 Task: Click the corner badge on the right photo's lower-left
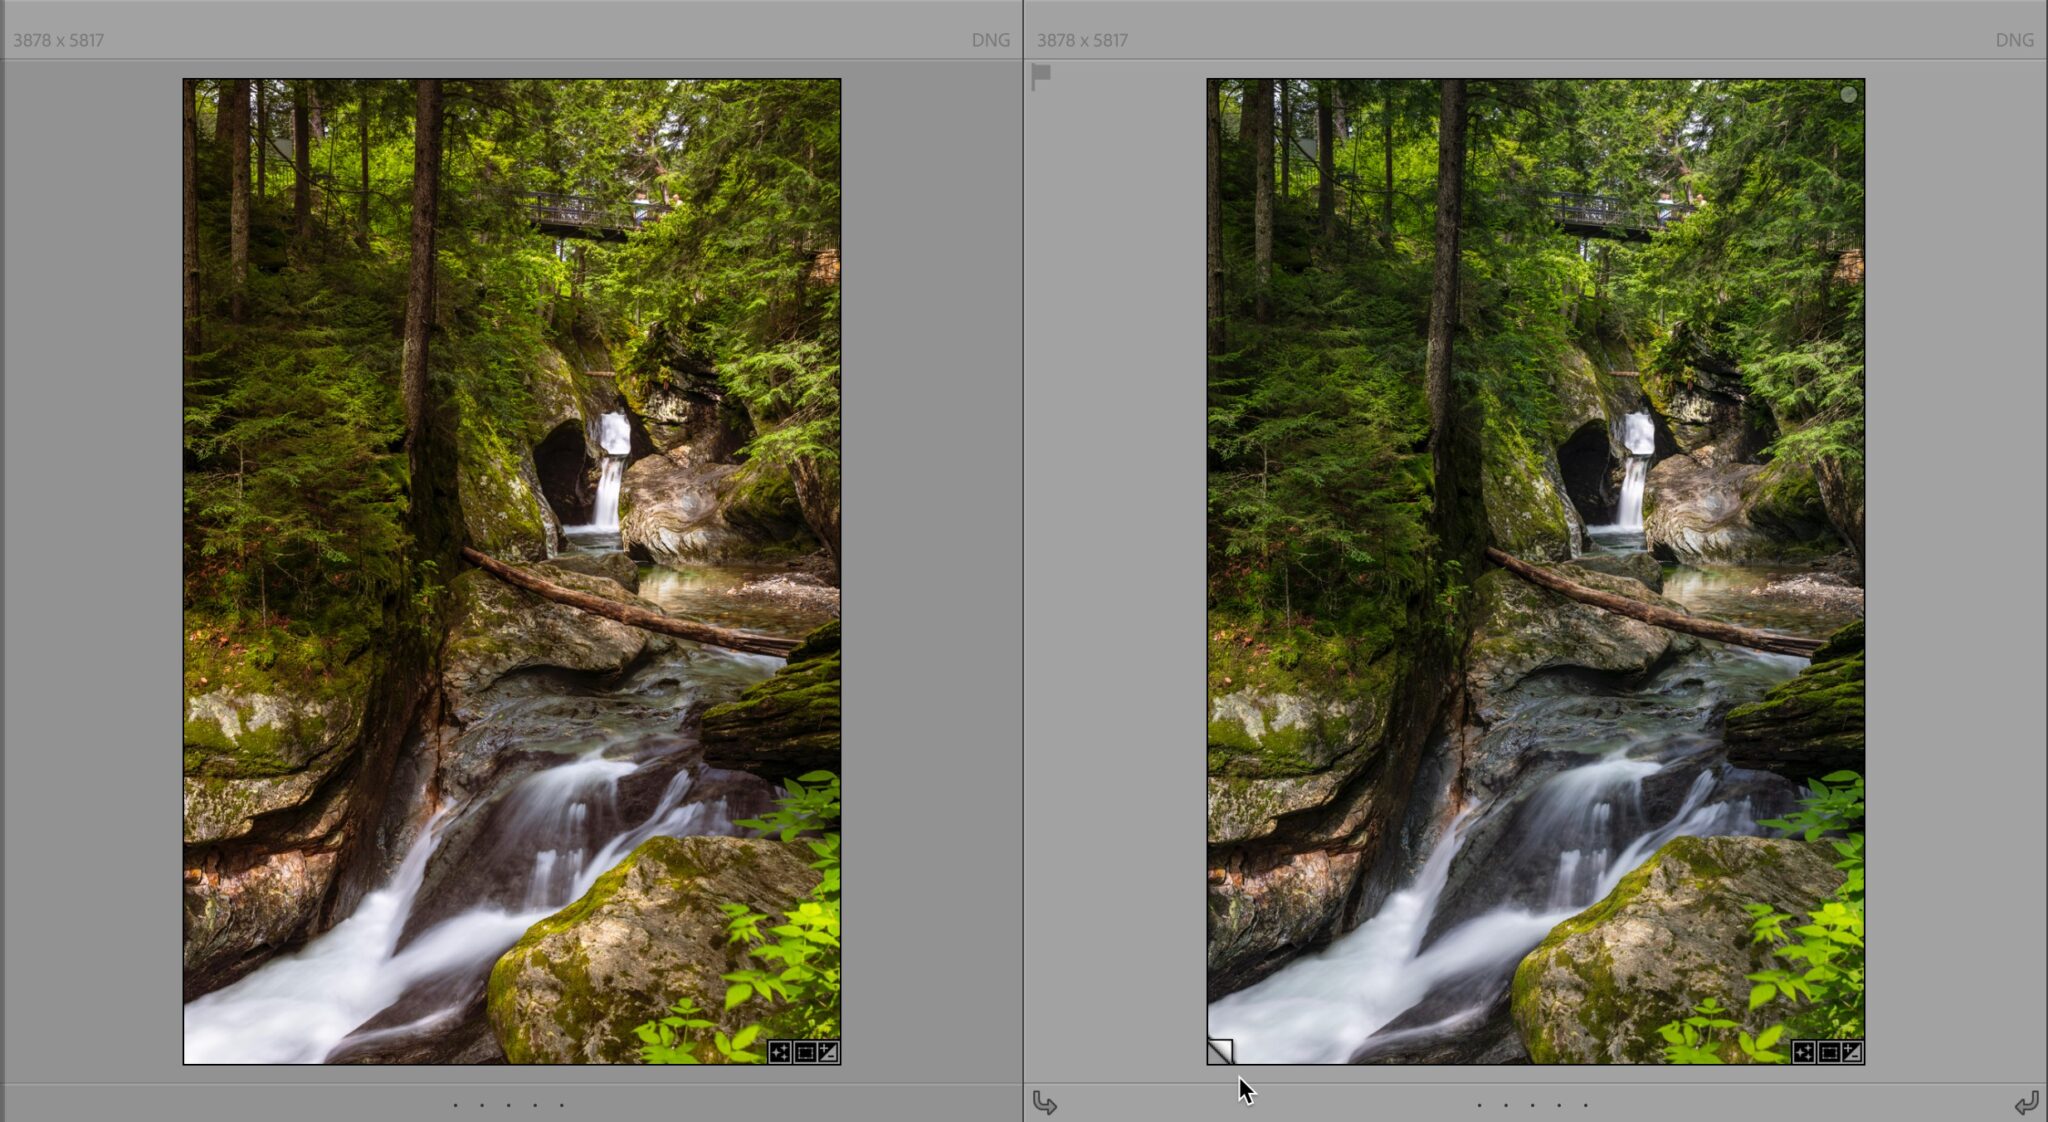point(1219,1052)
